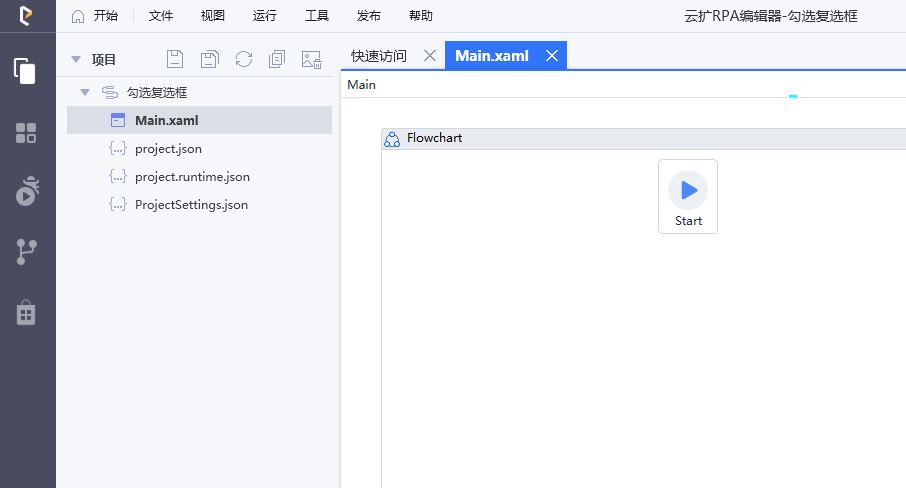This screenshot has width=906, height=488.
Task: Click the image management icon in project toolbar
Action: (311, 59)
